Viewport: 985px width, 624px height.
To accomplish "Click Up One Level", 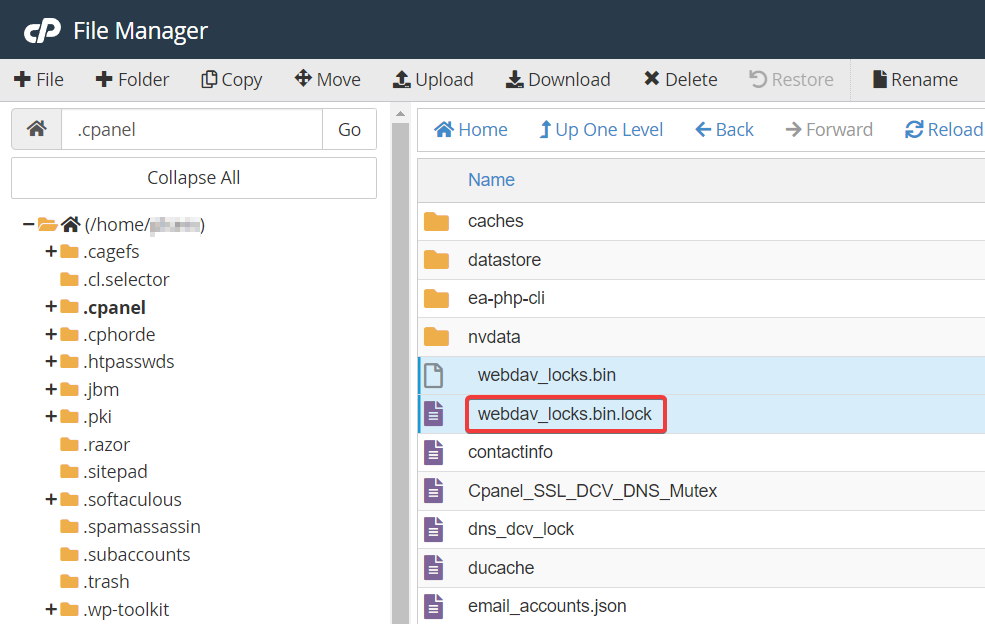I will tap(601, 129).
